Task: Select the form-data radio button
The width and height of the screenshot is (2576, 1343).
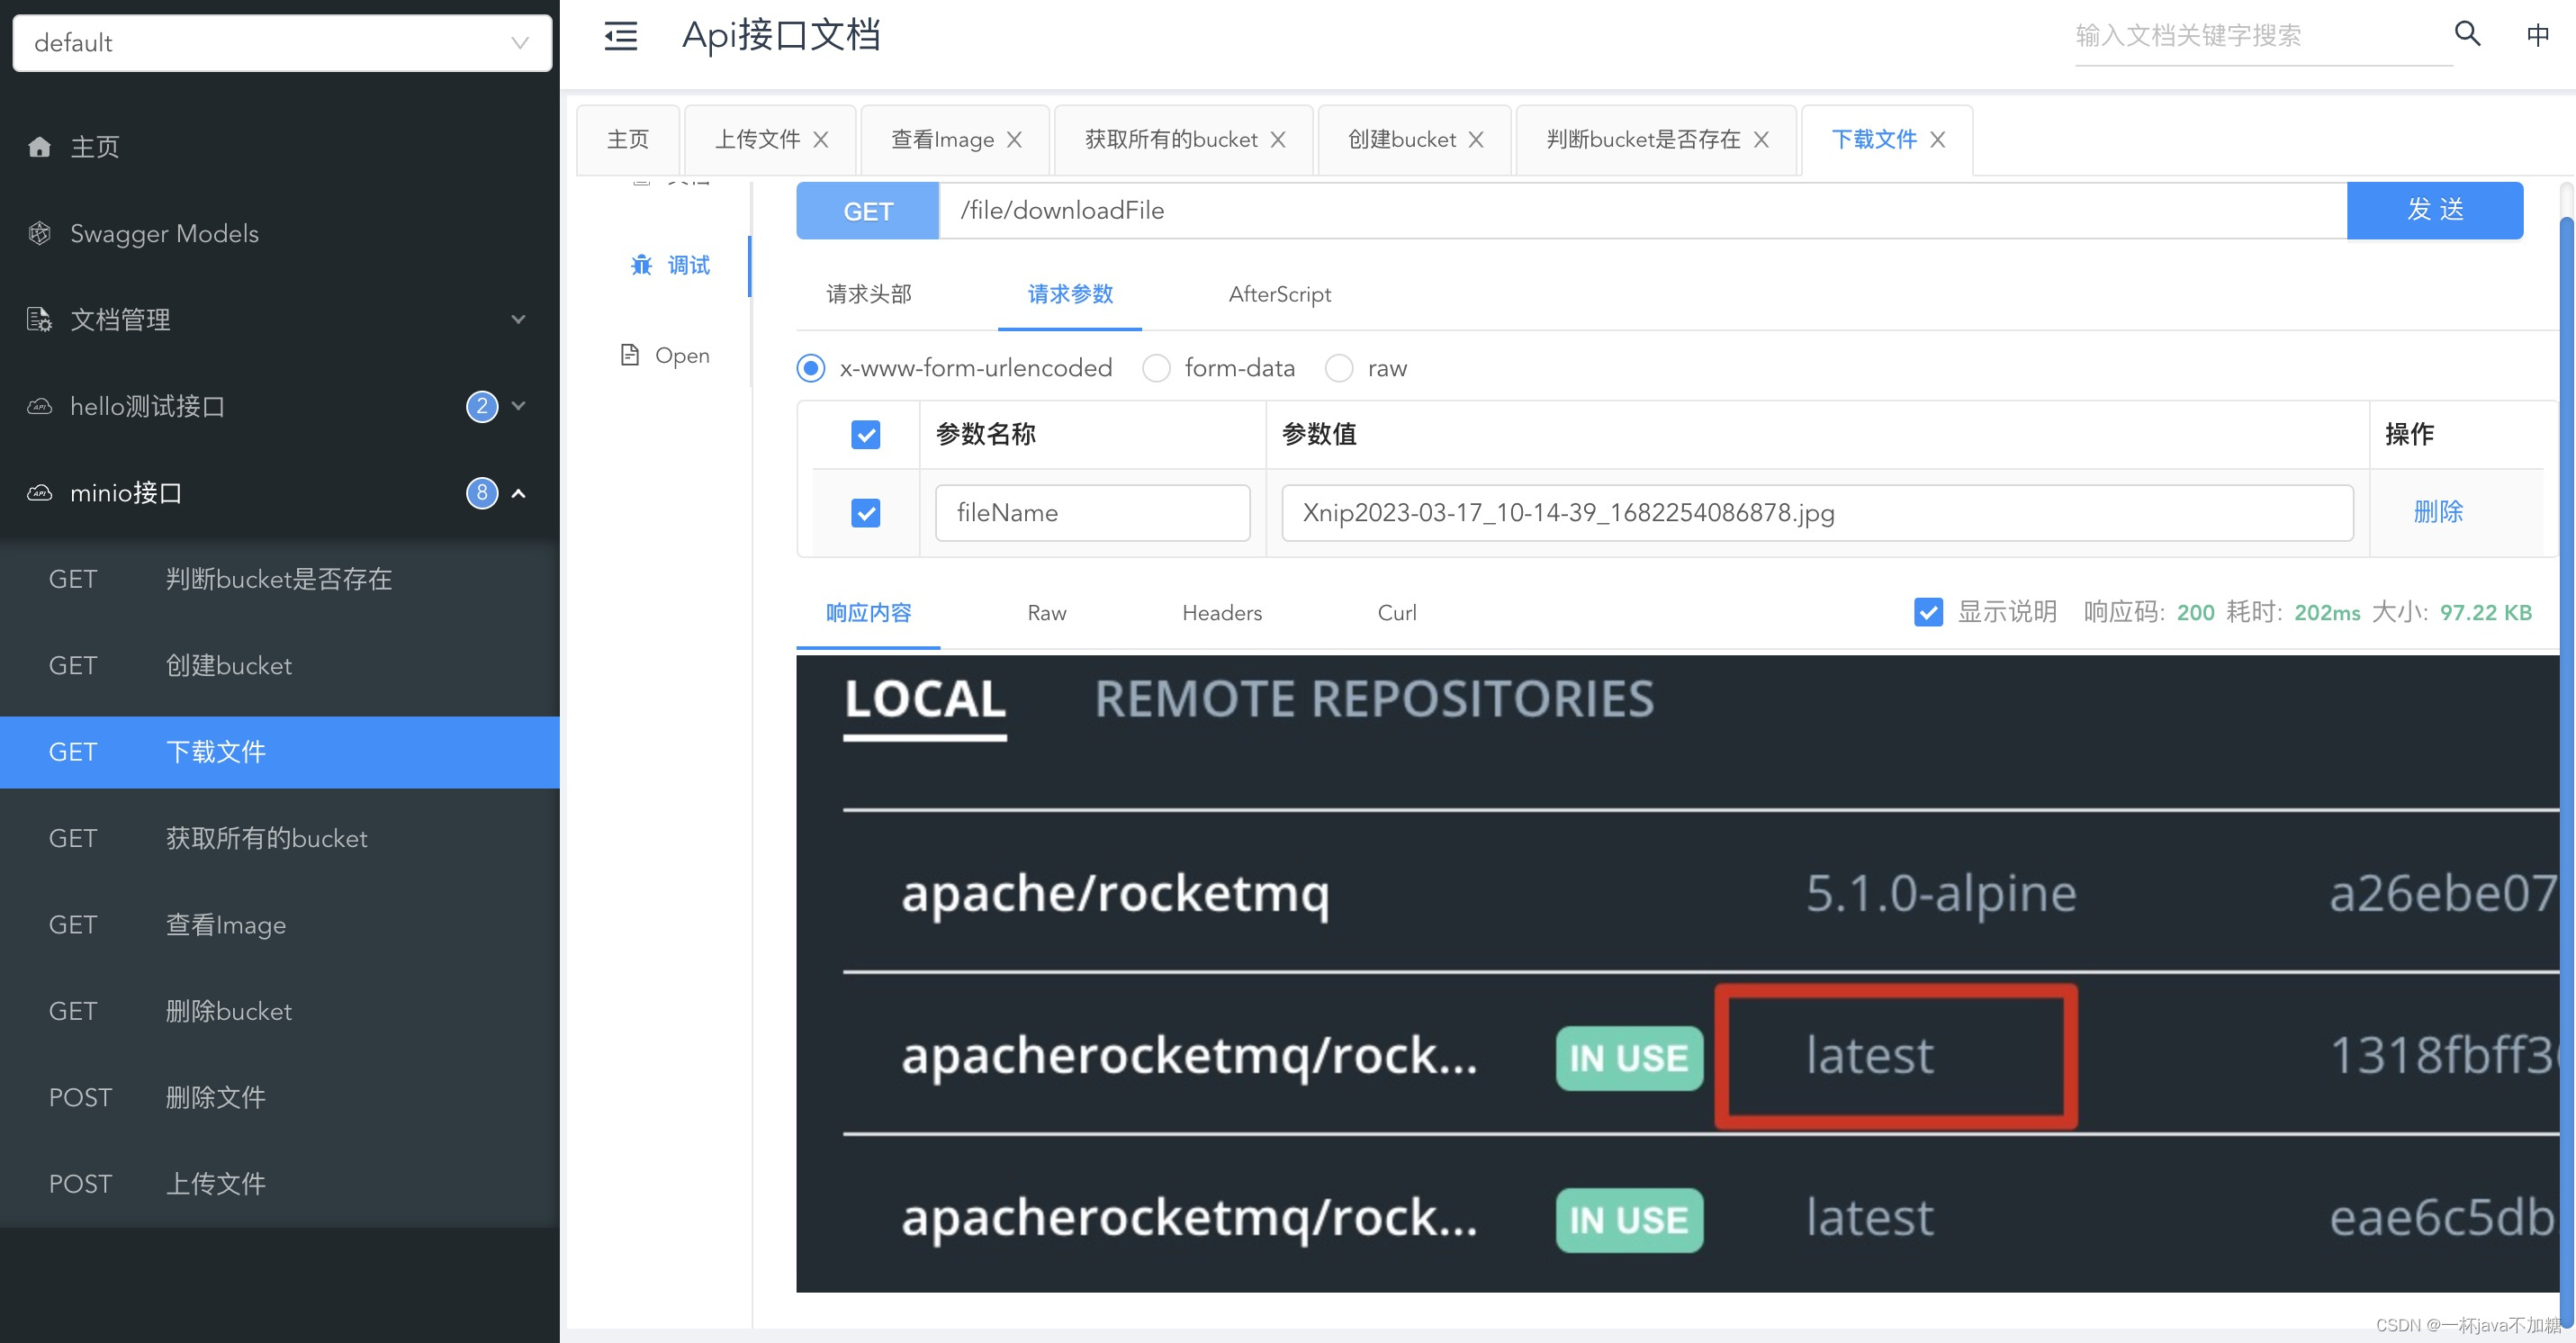Action: (1156, 368)
